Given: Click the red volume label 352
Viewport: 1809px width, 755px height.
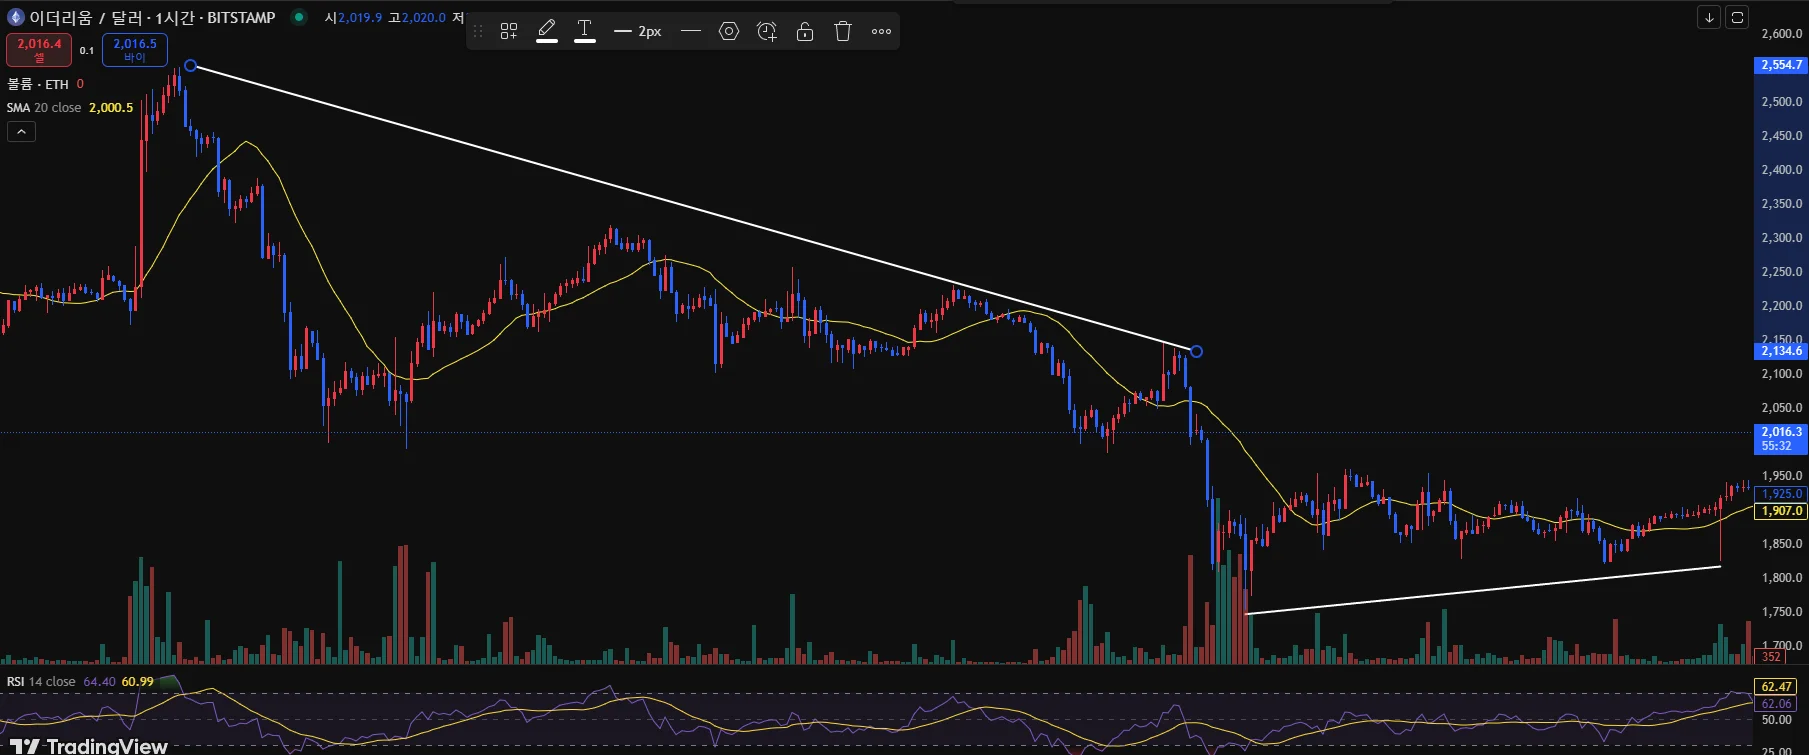Looking at the screenshot, I should (1771, 657).
